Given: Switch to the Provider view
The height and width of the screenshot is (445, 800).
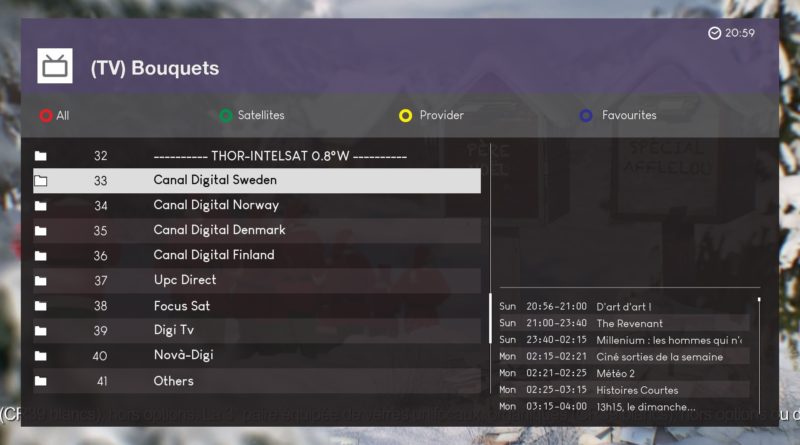Looking at the screenshot, I should click(x=441, y=115).
